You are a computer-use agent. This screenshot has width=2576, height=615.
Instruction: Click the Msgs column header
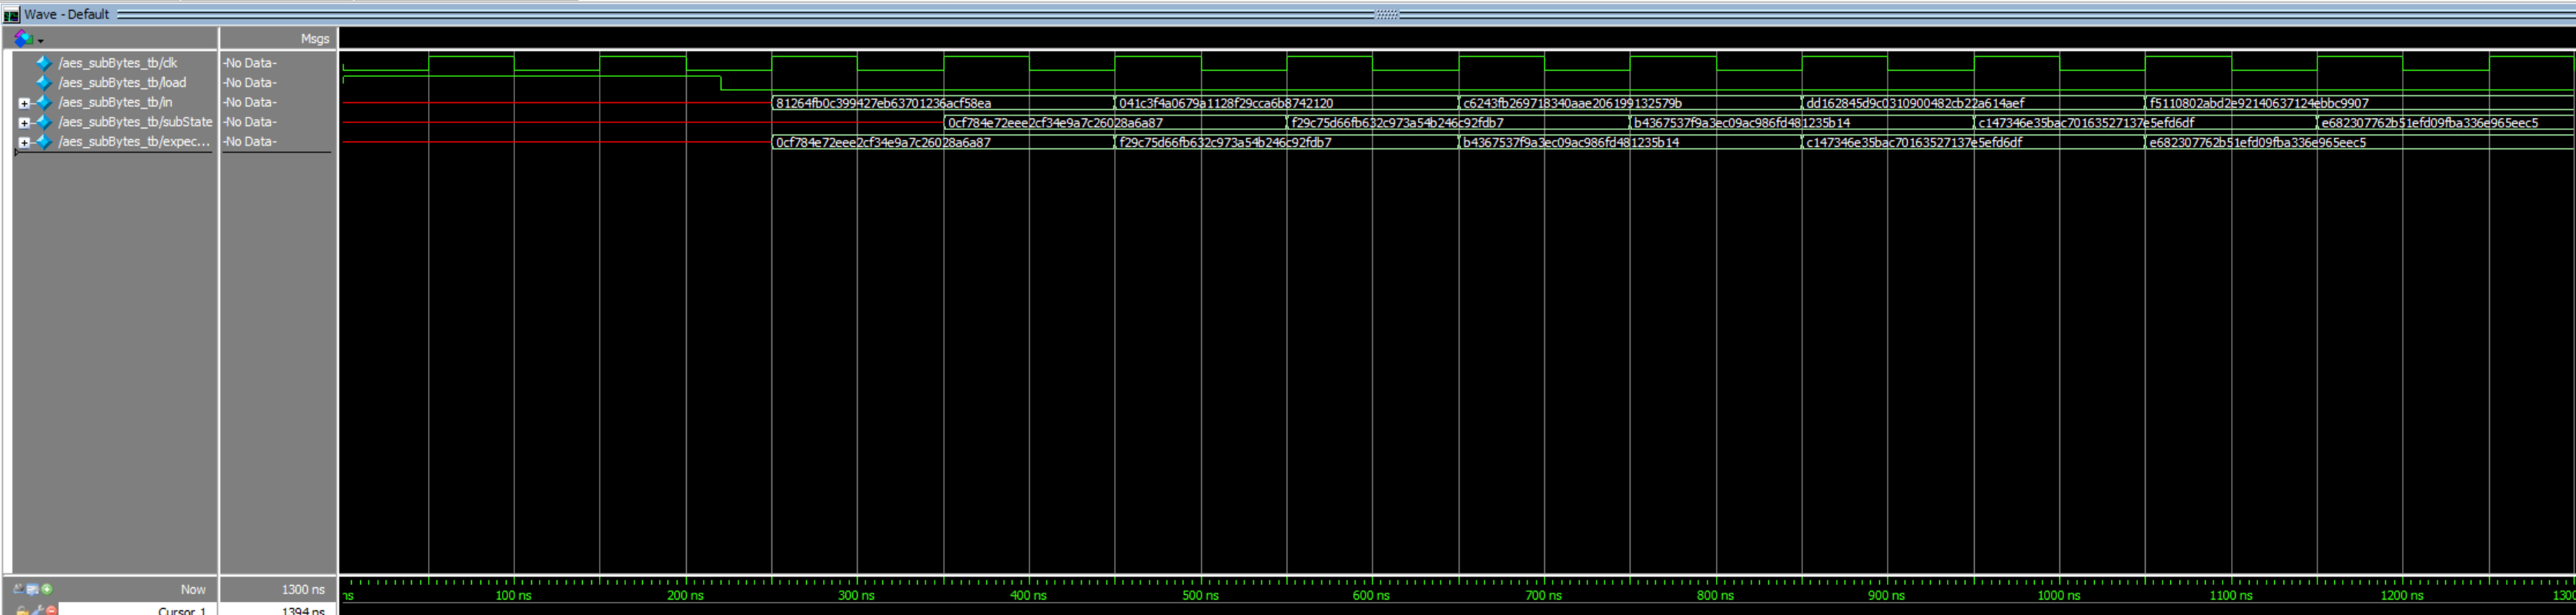pyautogui.click(x=314, y=39)
